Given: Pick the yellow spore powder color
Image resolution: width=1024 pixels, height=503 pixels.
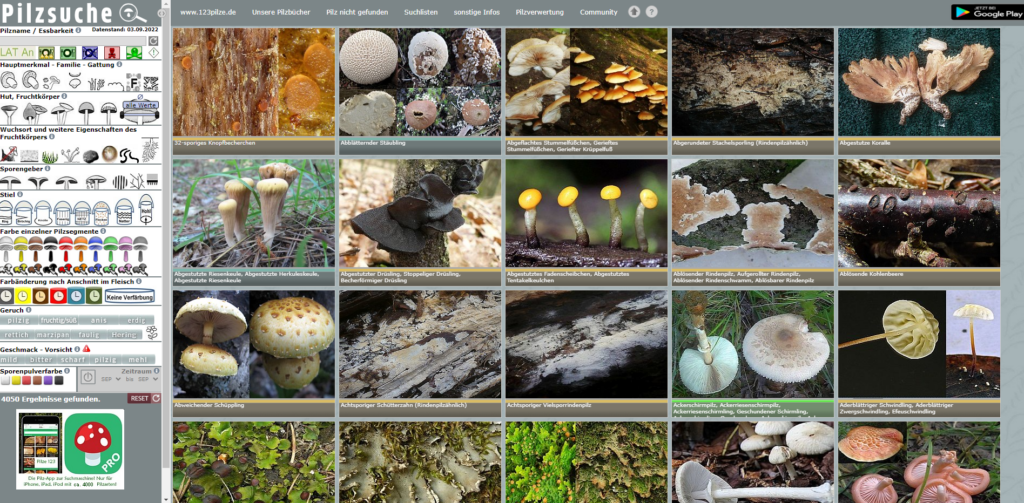Looking at the screenshot, I should point(16,380).
